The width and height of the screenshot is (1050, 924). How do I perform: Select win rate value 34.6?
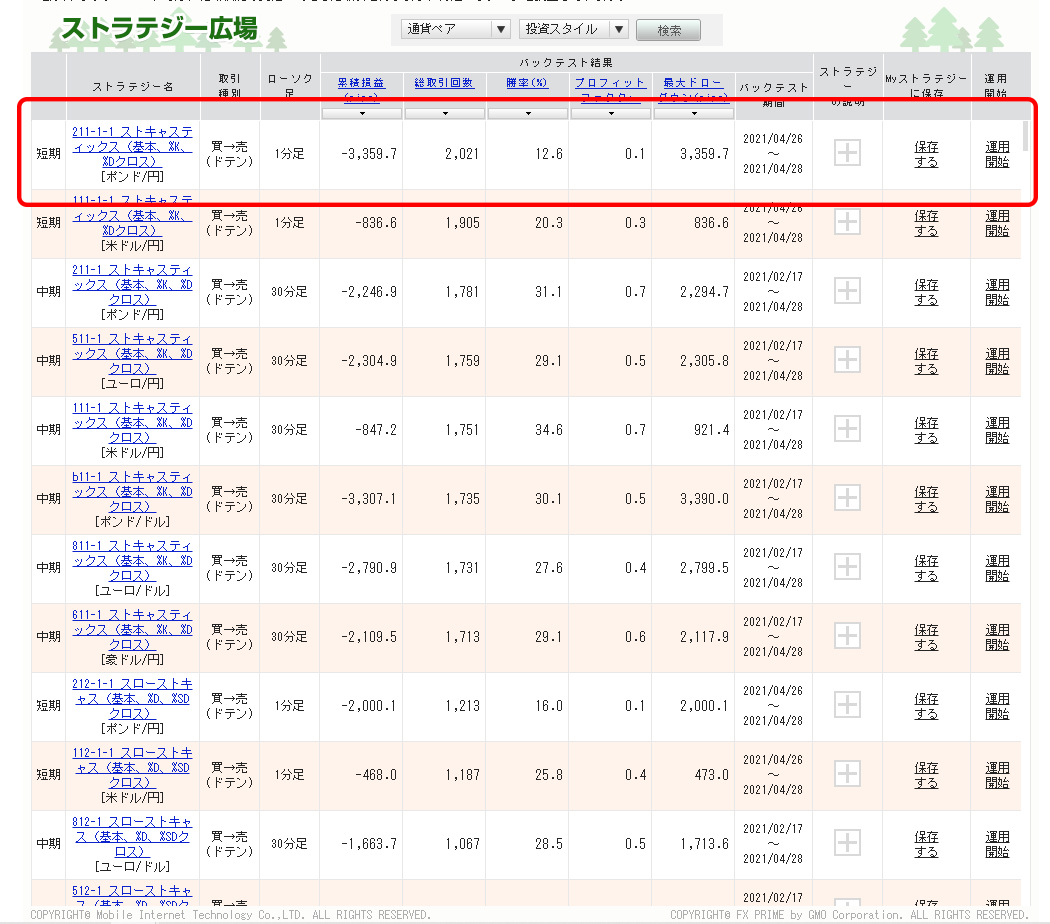point(548,430)
